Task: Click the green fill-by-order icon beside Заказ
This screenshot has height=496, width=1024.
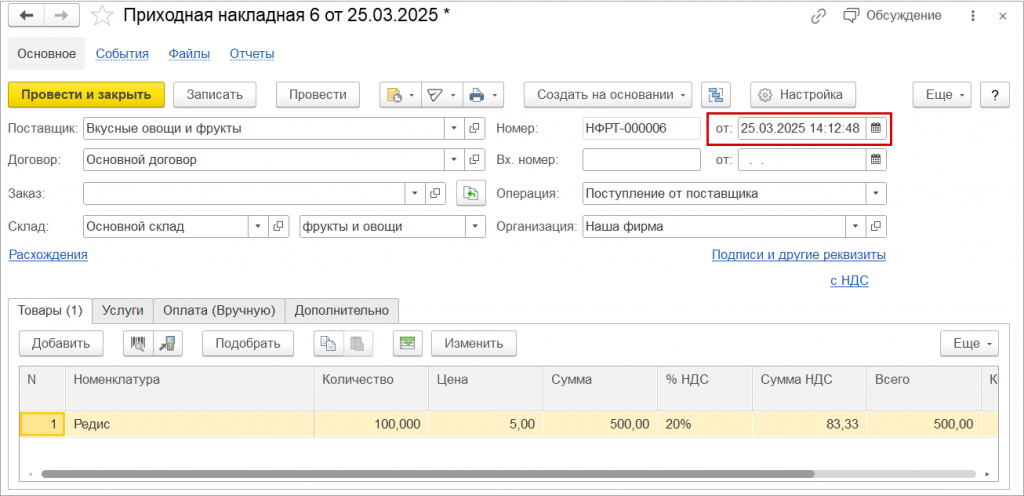Action: [x=468, y=194]
